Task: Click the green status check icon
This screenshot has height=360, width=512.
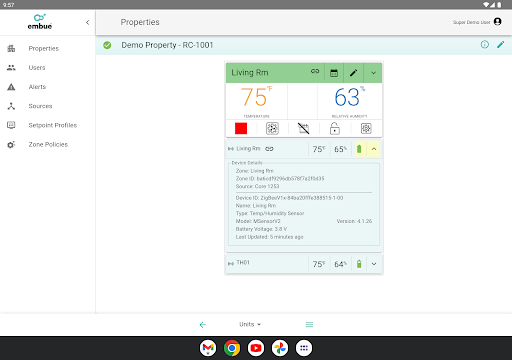Action: (x=107, y=45)
